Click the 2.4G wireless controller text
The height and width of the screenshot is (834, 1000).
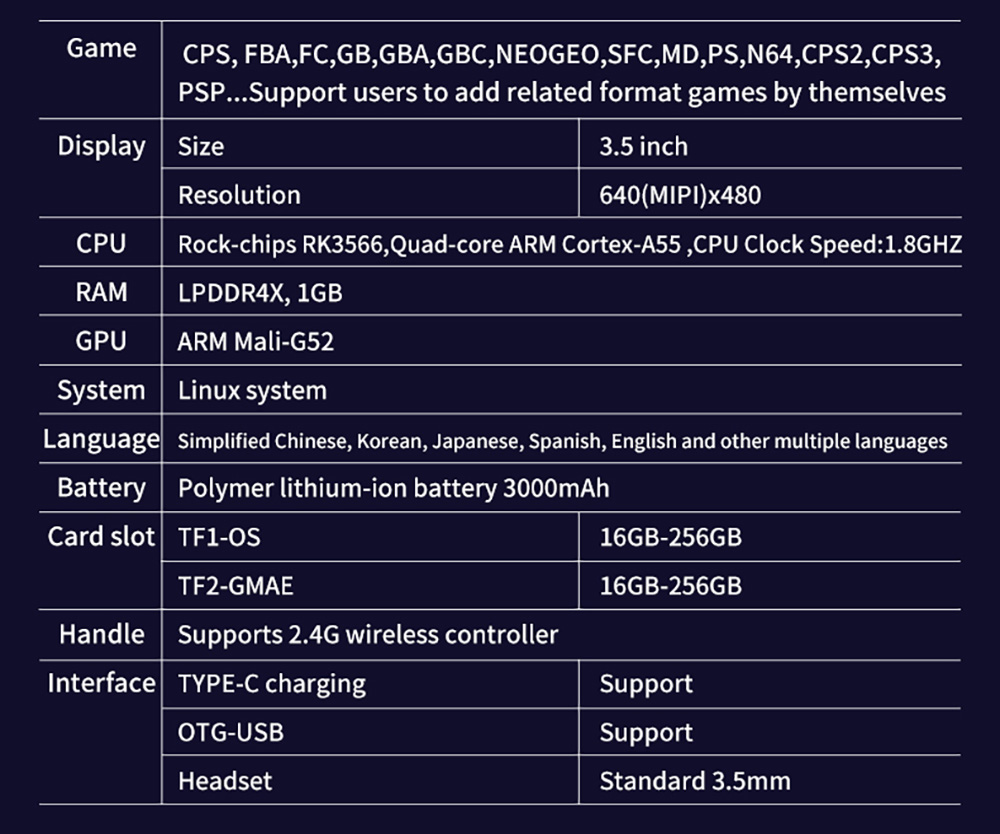(x=367, y=635)
